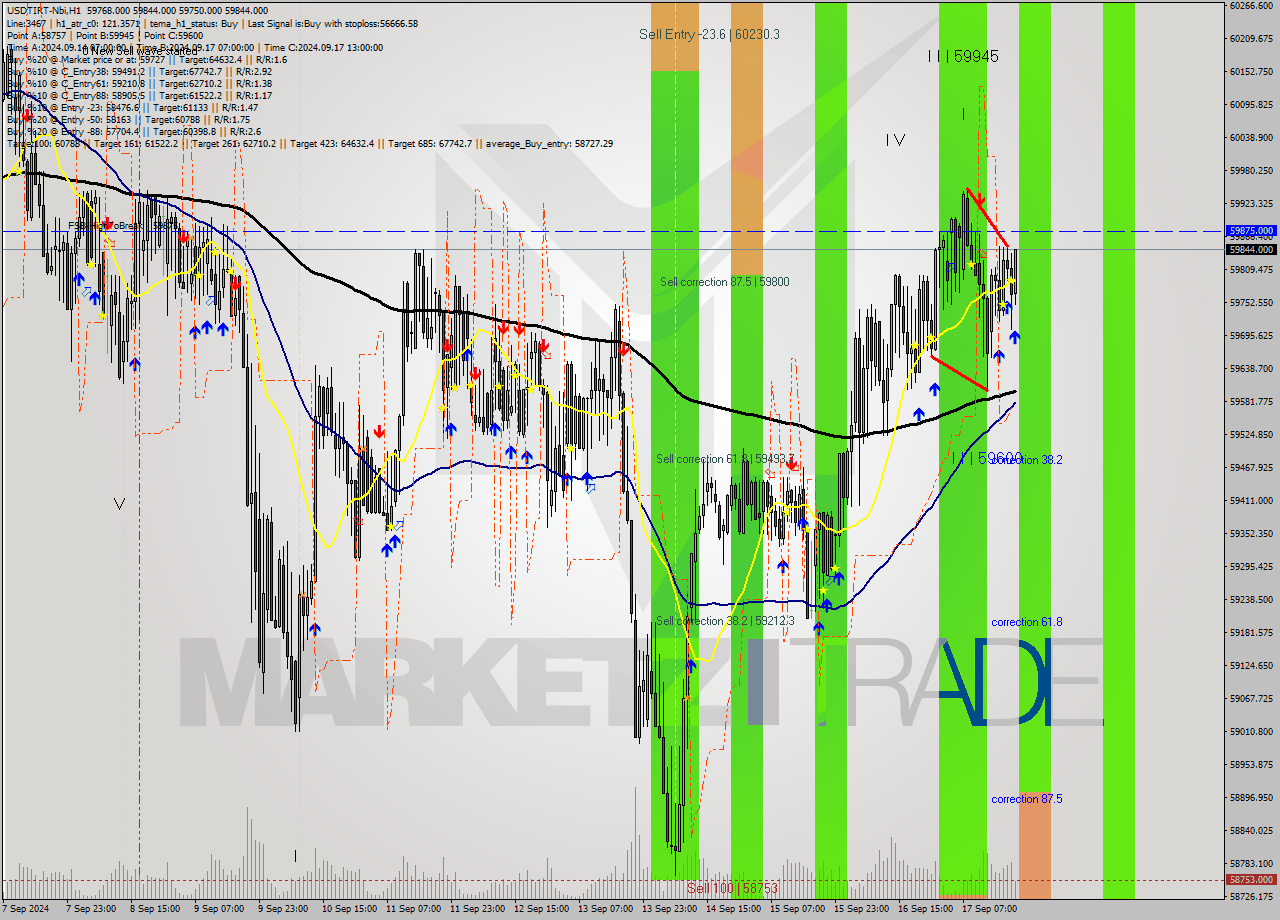
Task: Click the '7 Sep 2024' time axis label
Action: click(x=27, y=909)
